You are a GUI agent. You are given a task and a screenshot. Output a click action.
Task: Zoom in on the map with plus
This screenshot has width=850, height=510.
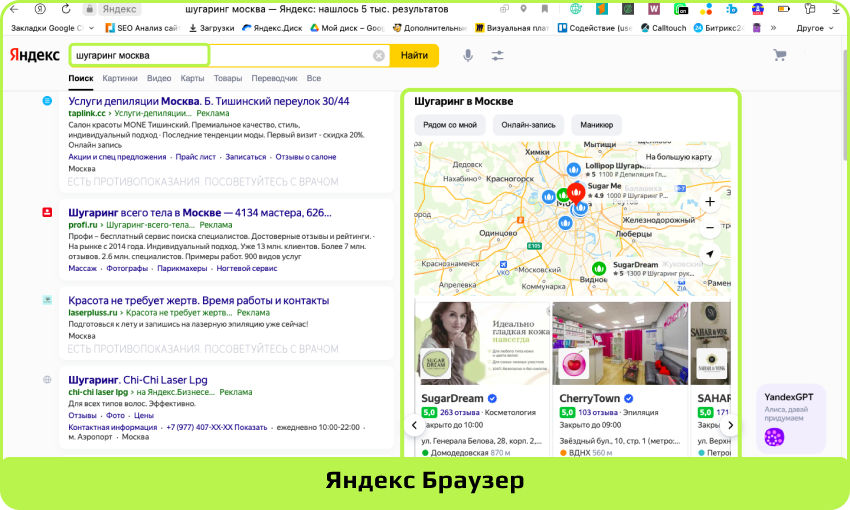coord(710,202)
